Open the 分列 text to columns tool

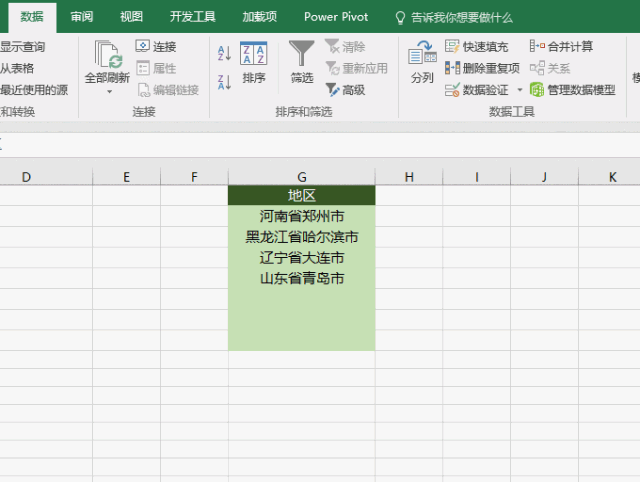[x=422, y=62]
